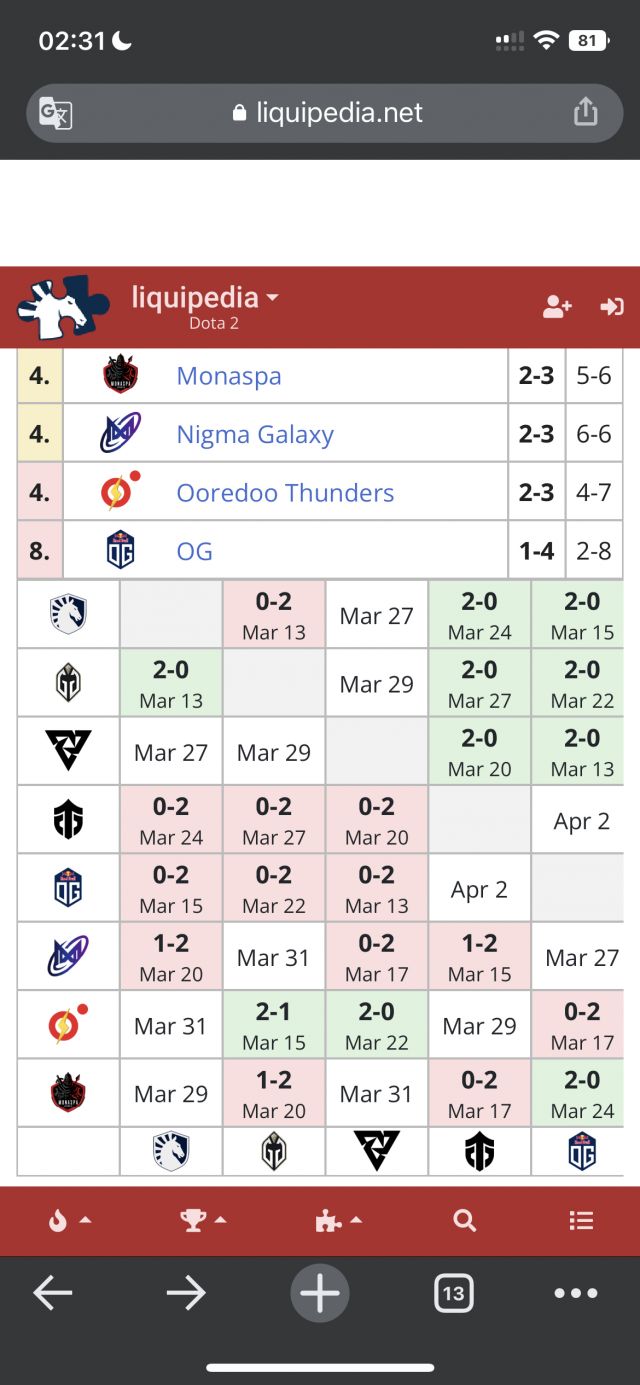Tap the browser translate icon

pyautogui.click(x=55, y=113)
